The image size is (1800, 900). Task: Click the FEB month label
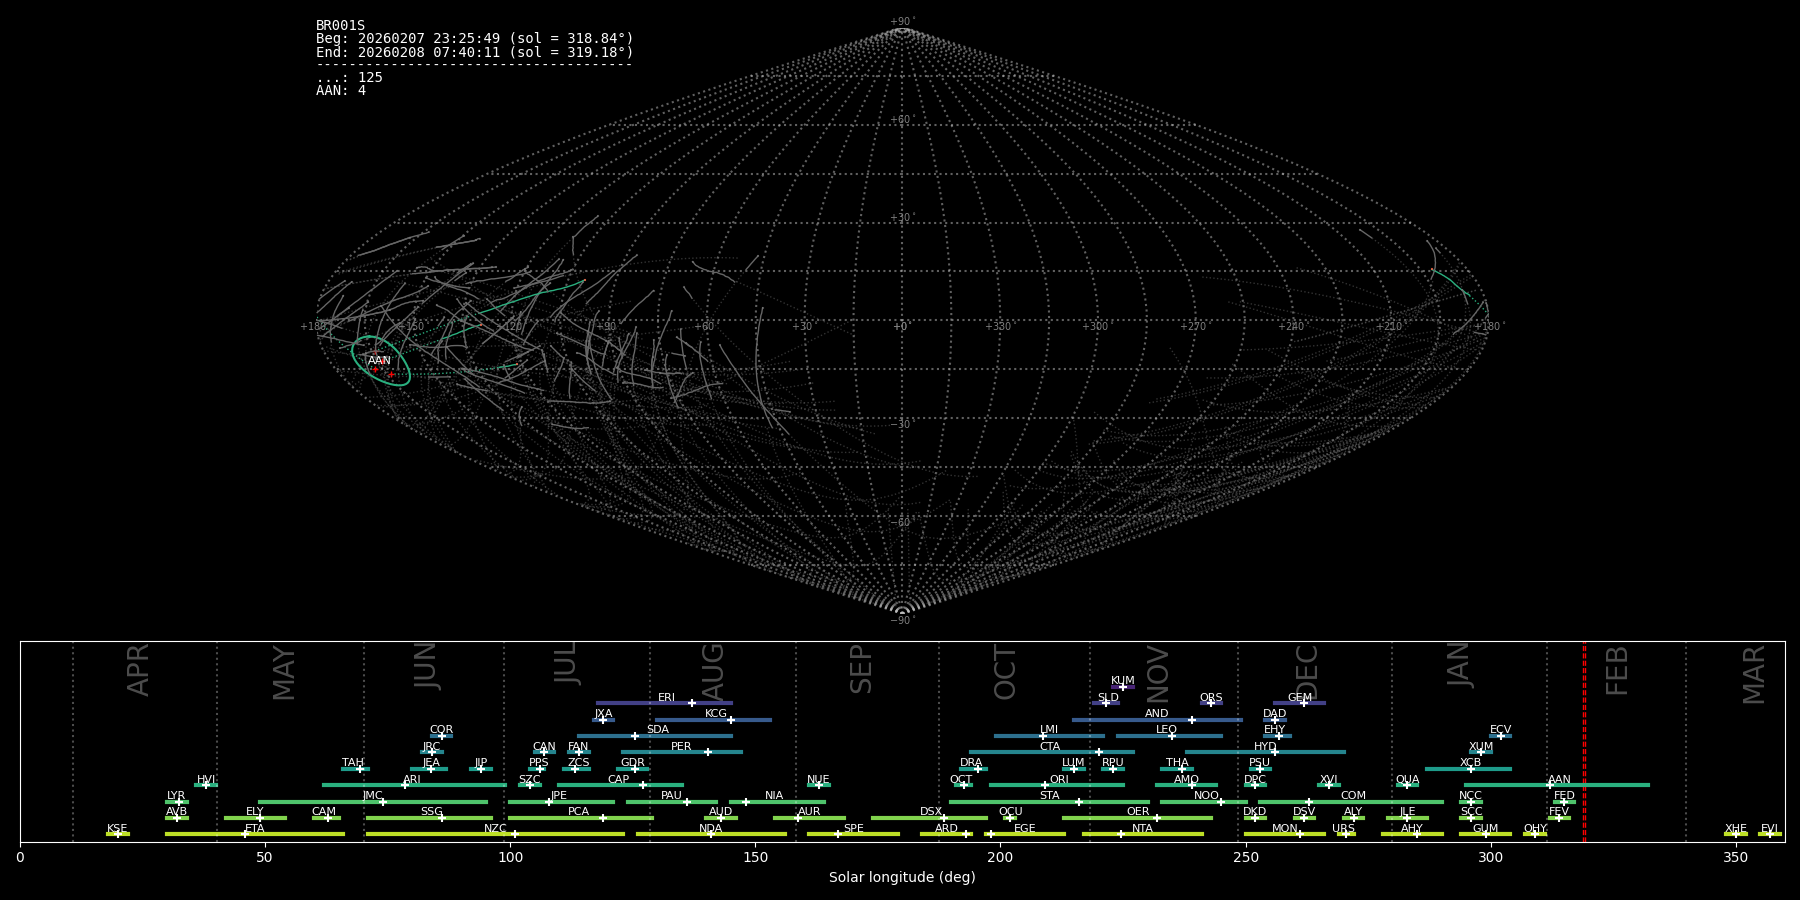click(x=1617, y=670)
